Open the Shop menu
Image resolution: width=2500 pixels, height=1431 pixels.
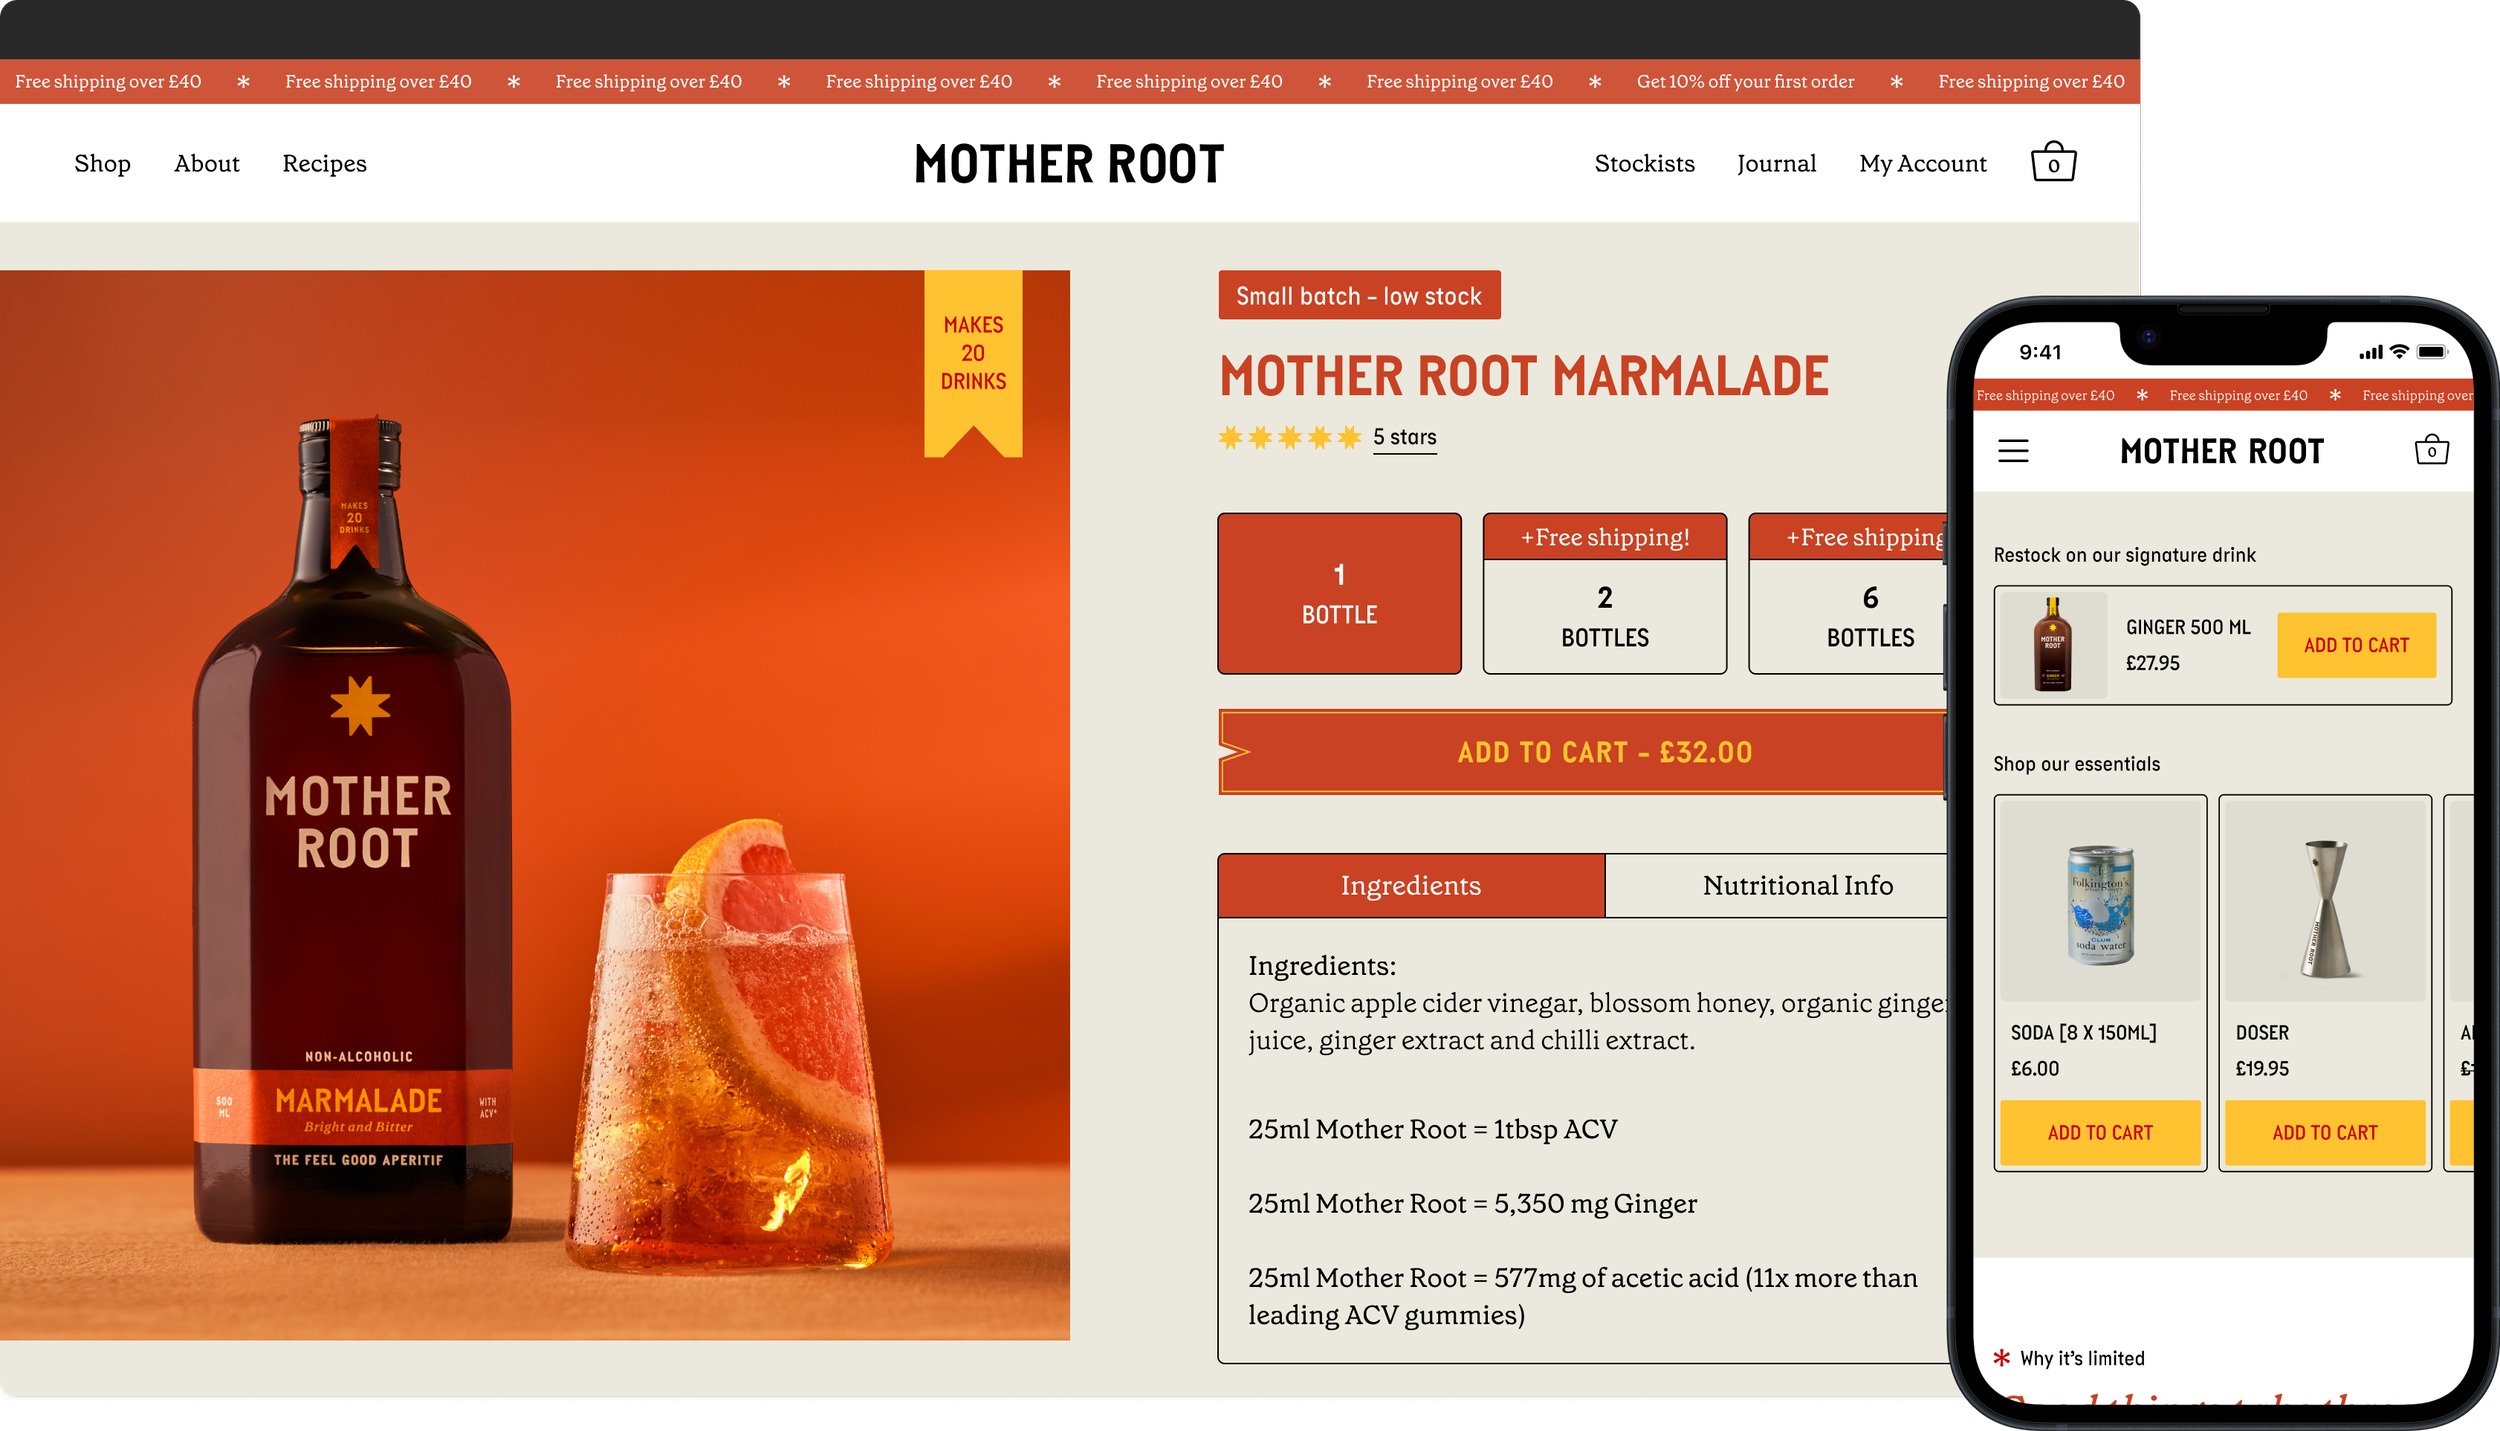coord(102,163)
